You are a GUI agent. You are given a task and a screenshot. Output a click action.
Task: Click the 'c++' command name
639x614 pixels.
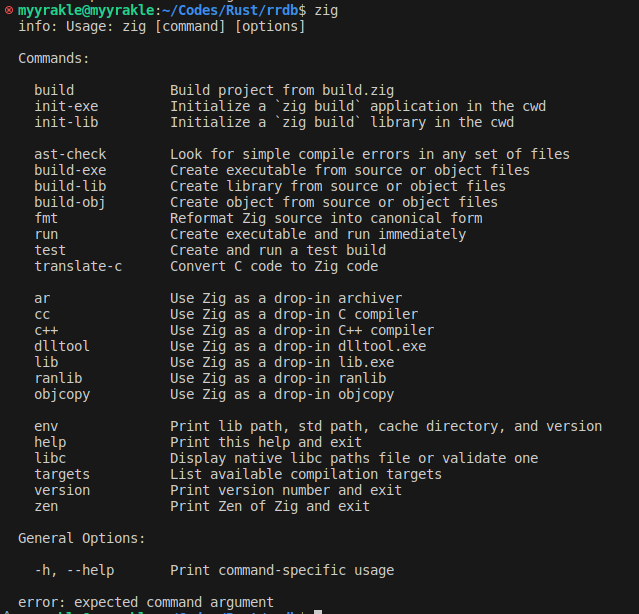pyautogui.click(x=46, y=330)
